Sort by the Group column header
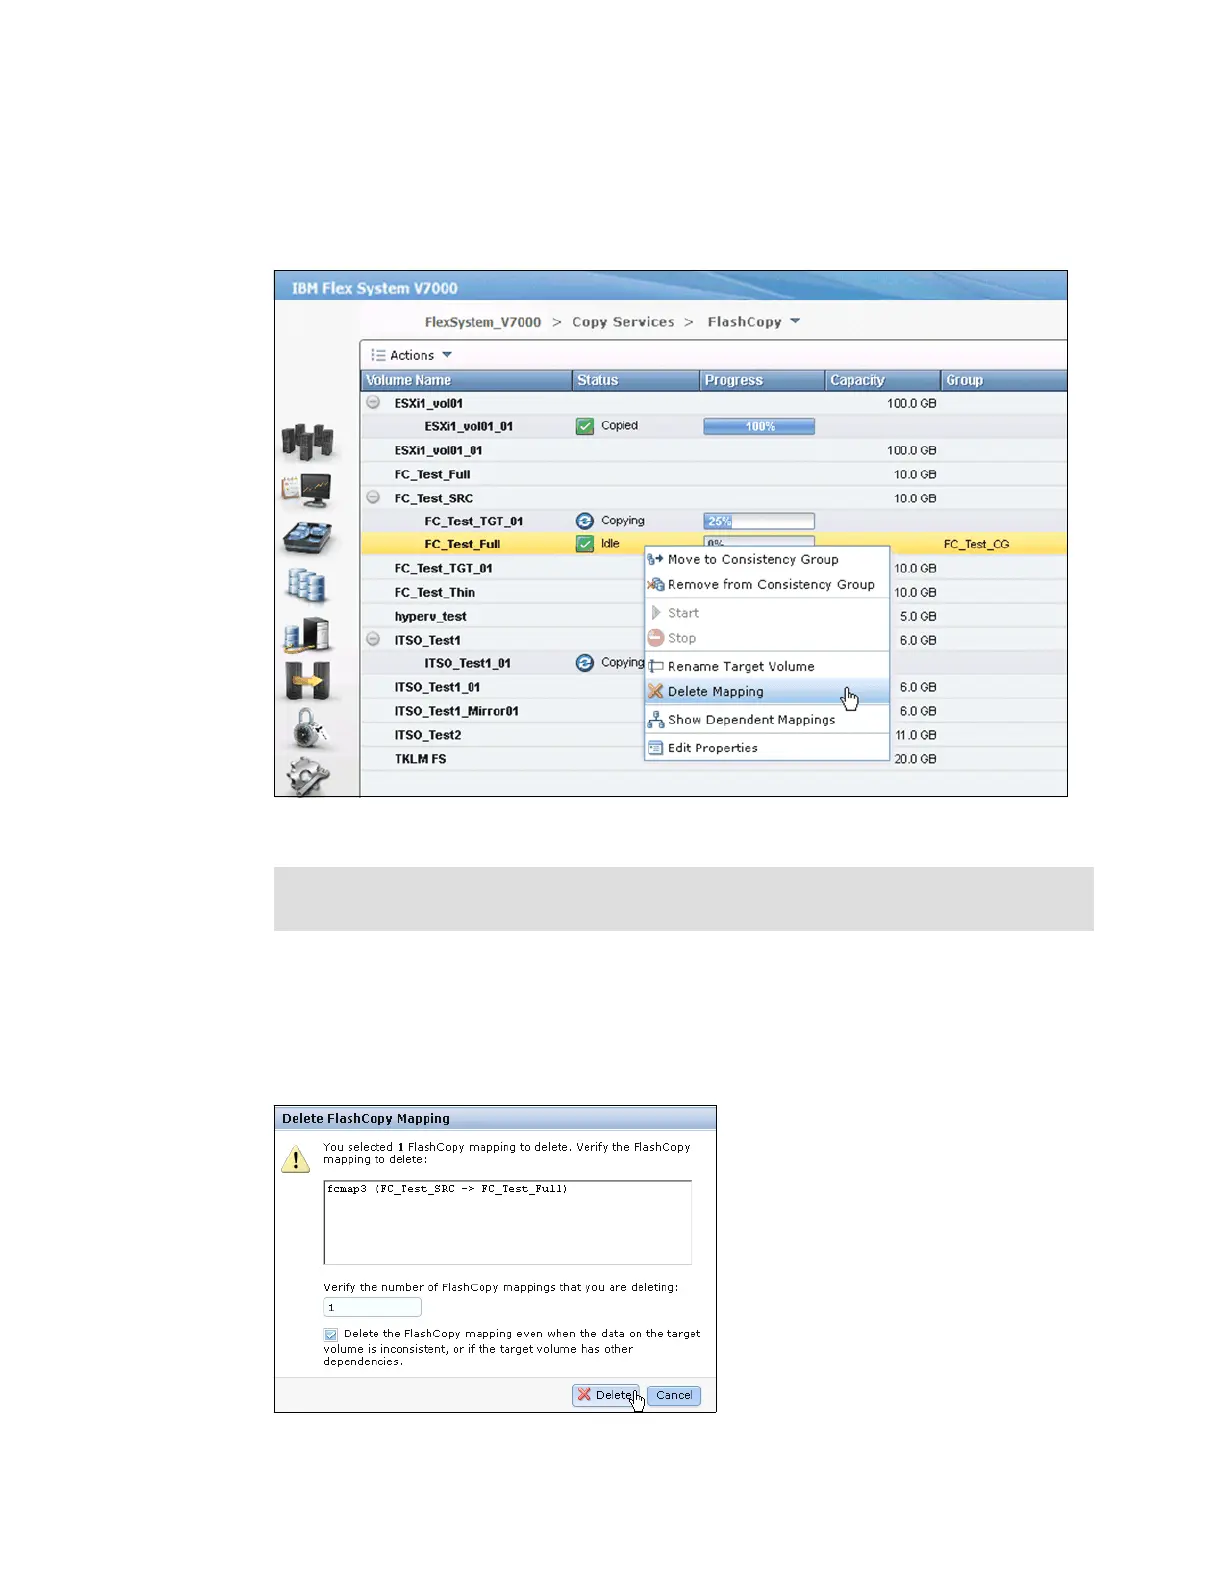 point(1004,380)
